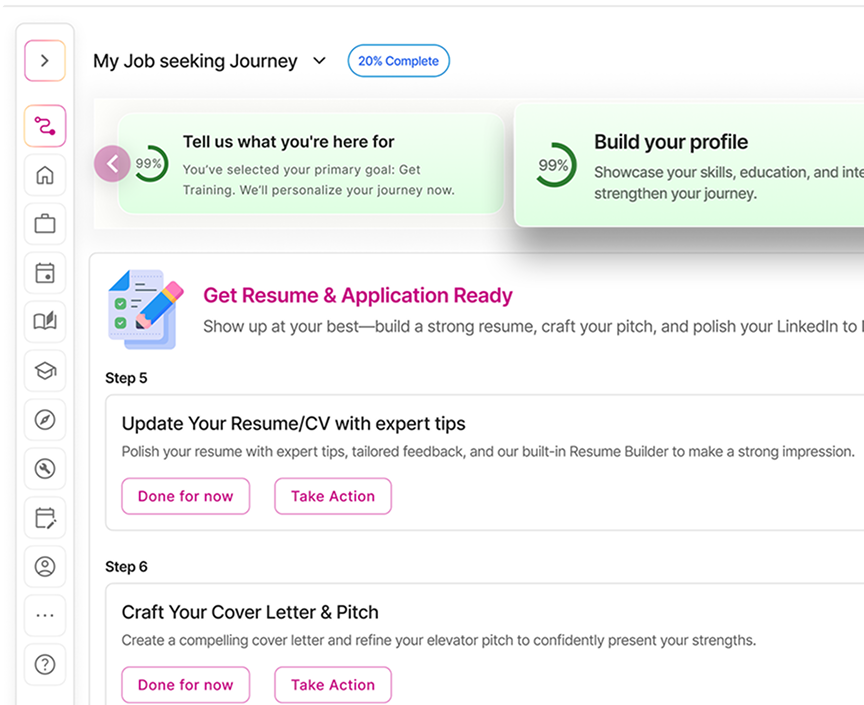Open the calendar events icon
The height and width of the screenshot is (705, 864).
coord(45,273)
